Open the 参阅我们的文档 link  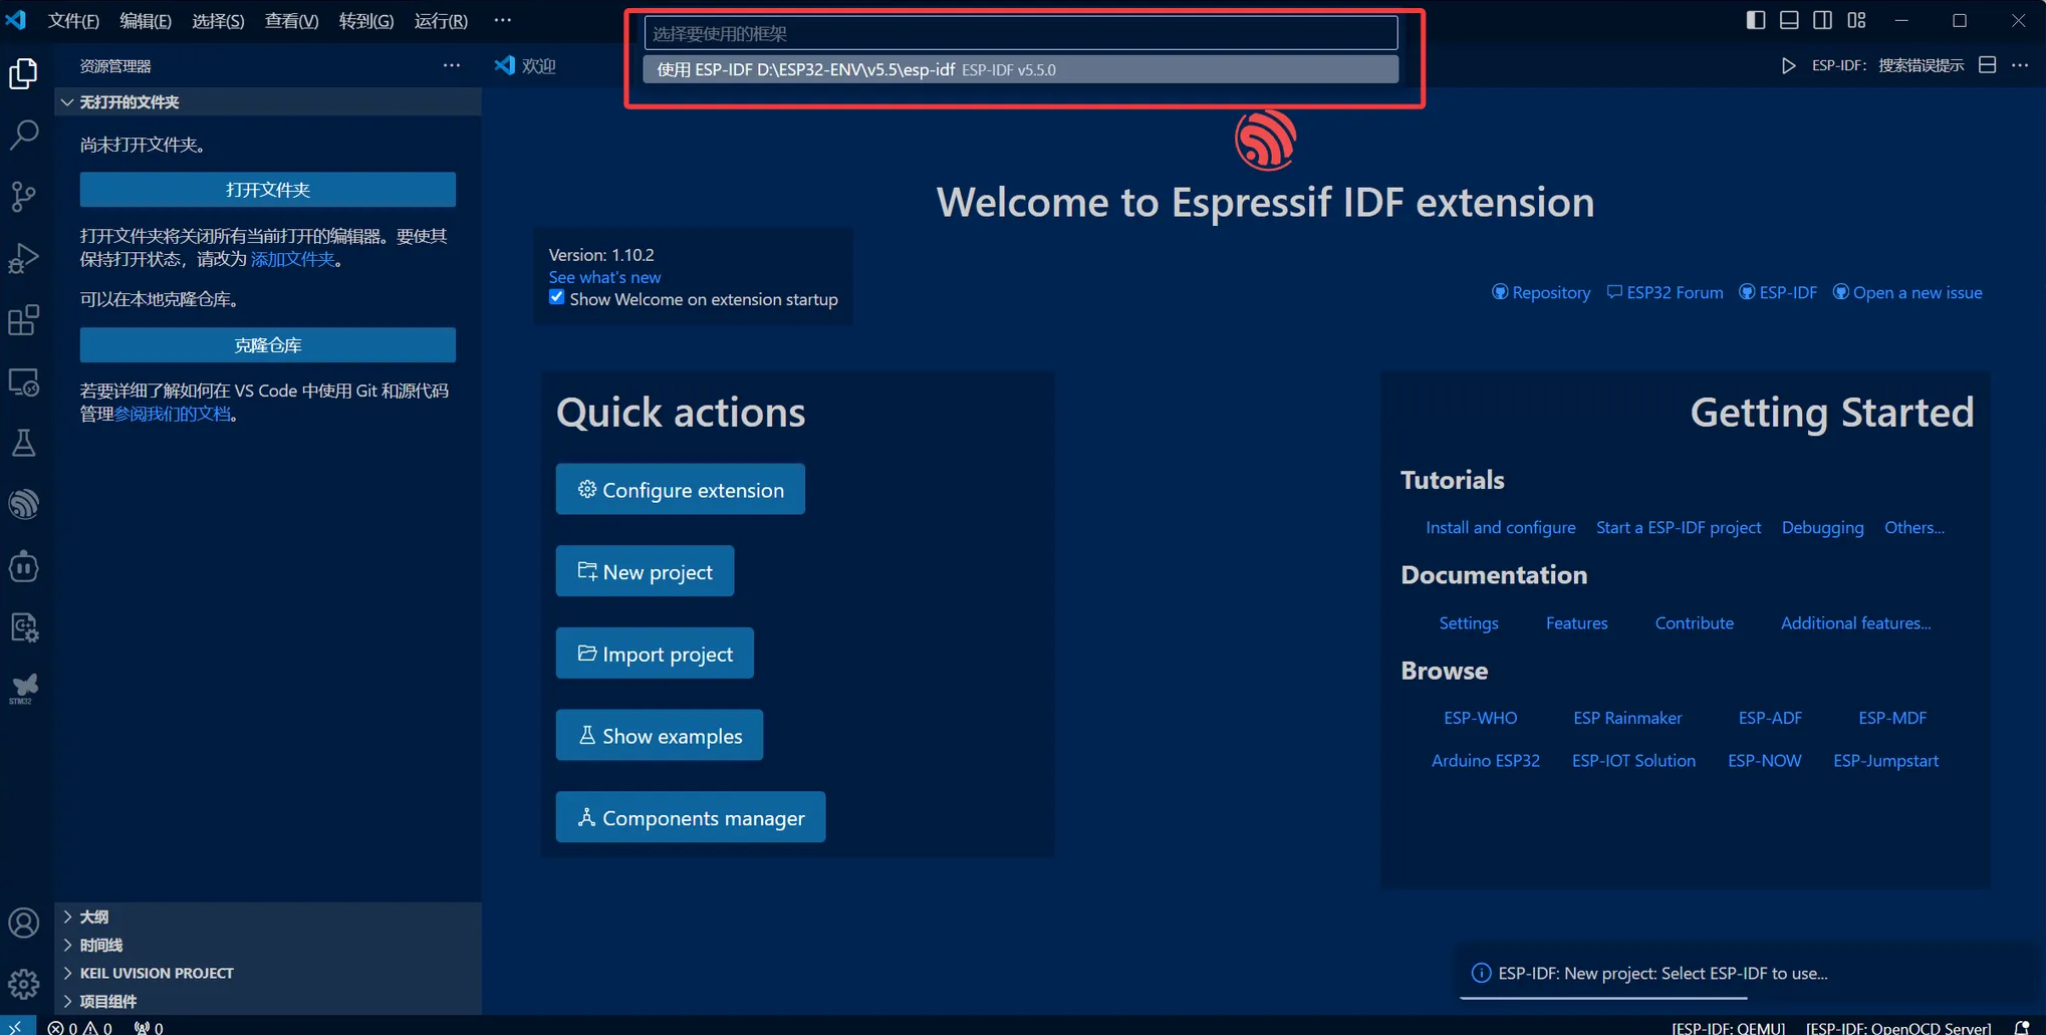point(172,414)
